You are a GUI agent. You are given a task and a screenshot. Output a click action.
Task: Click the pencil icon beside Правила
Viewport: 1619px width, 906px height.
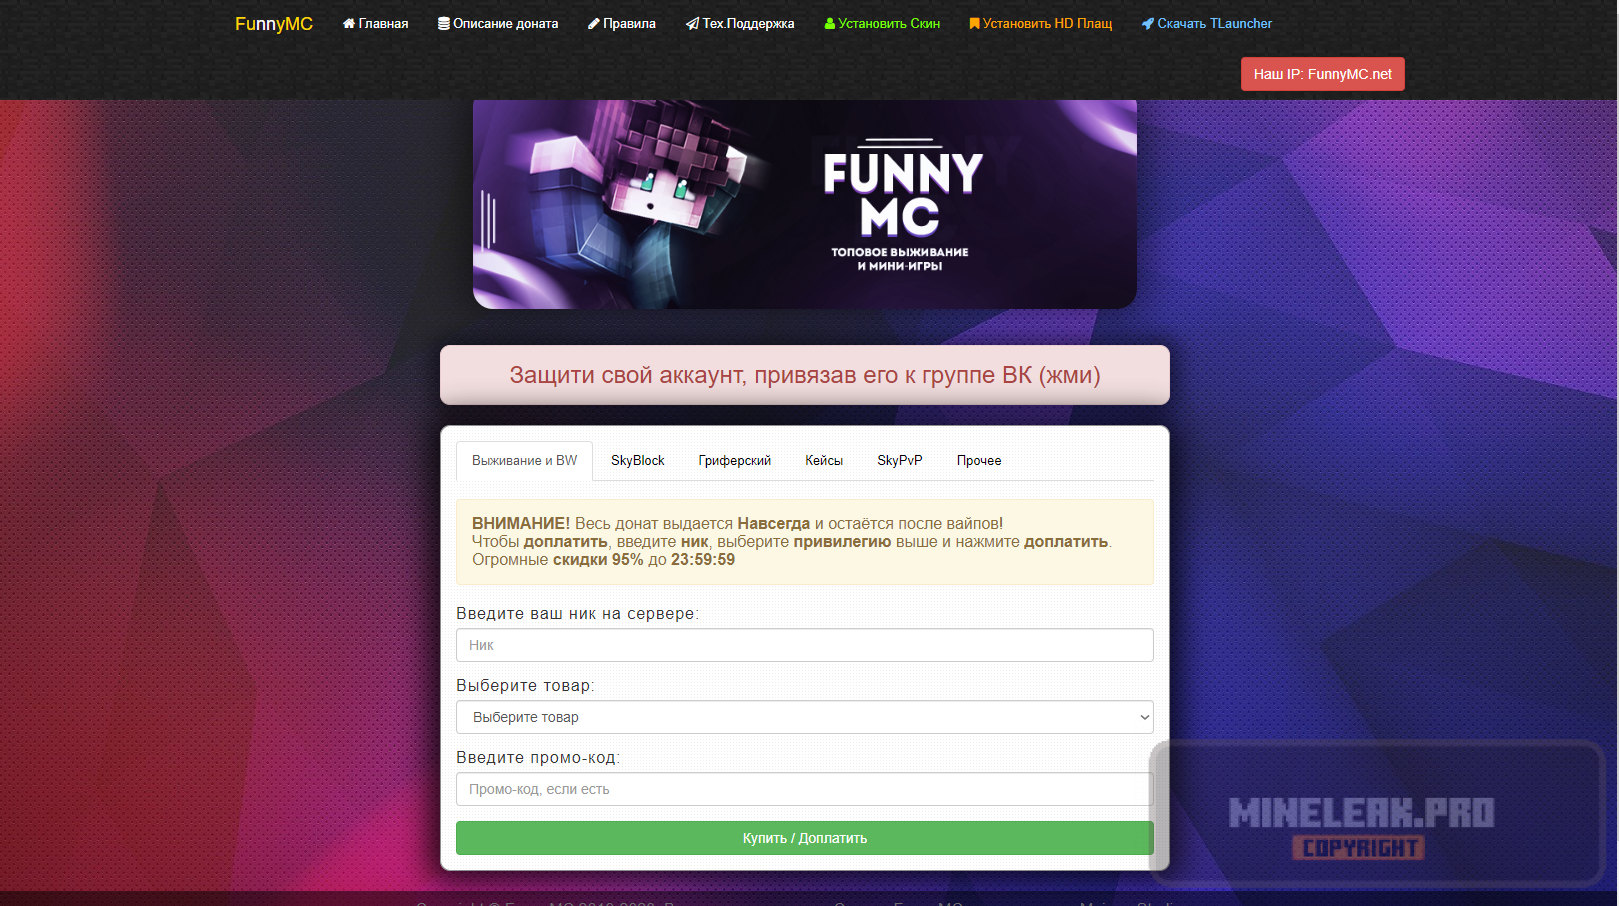[594, 23]
